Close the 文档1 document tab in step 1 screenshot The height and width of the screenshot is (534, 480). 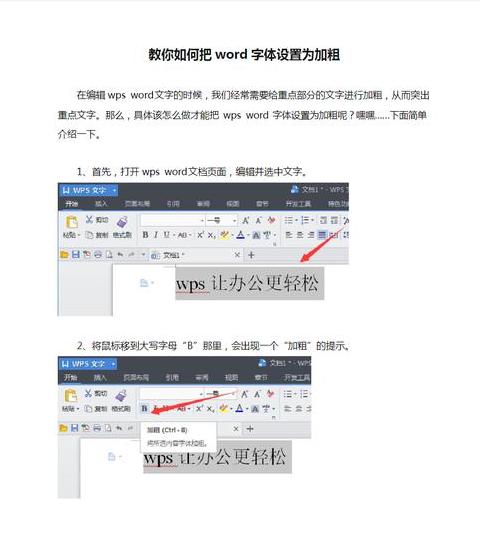pyautogui.click(x=237, y=255)
